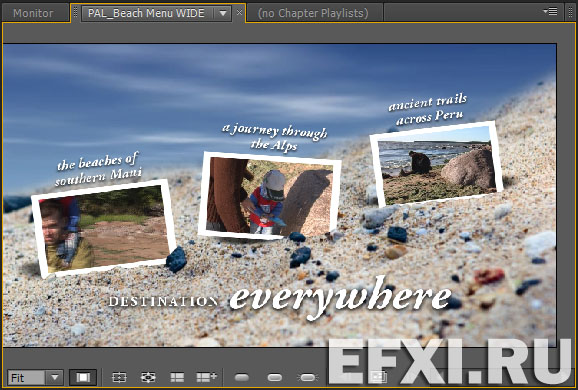Switch to the (no Chapter Playlists) tab

coord(313,13)
